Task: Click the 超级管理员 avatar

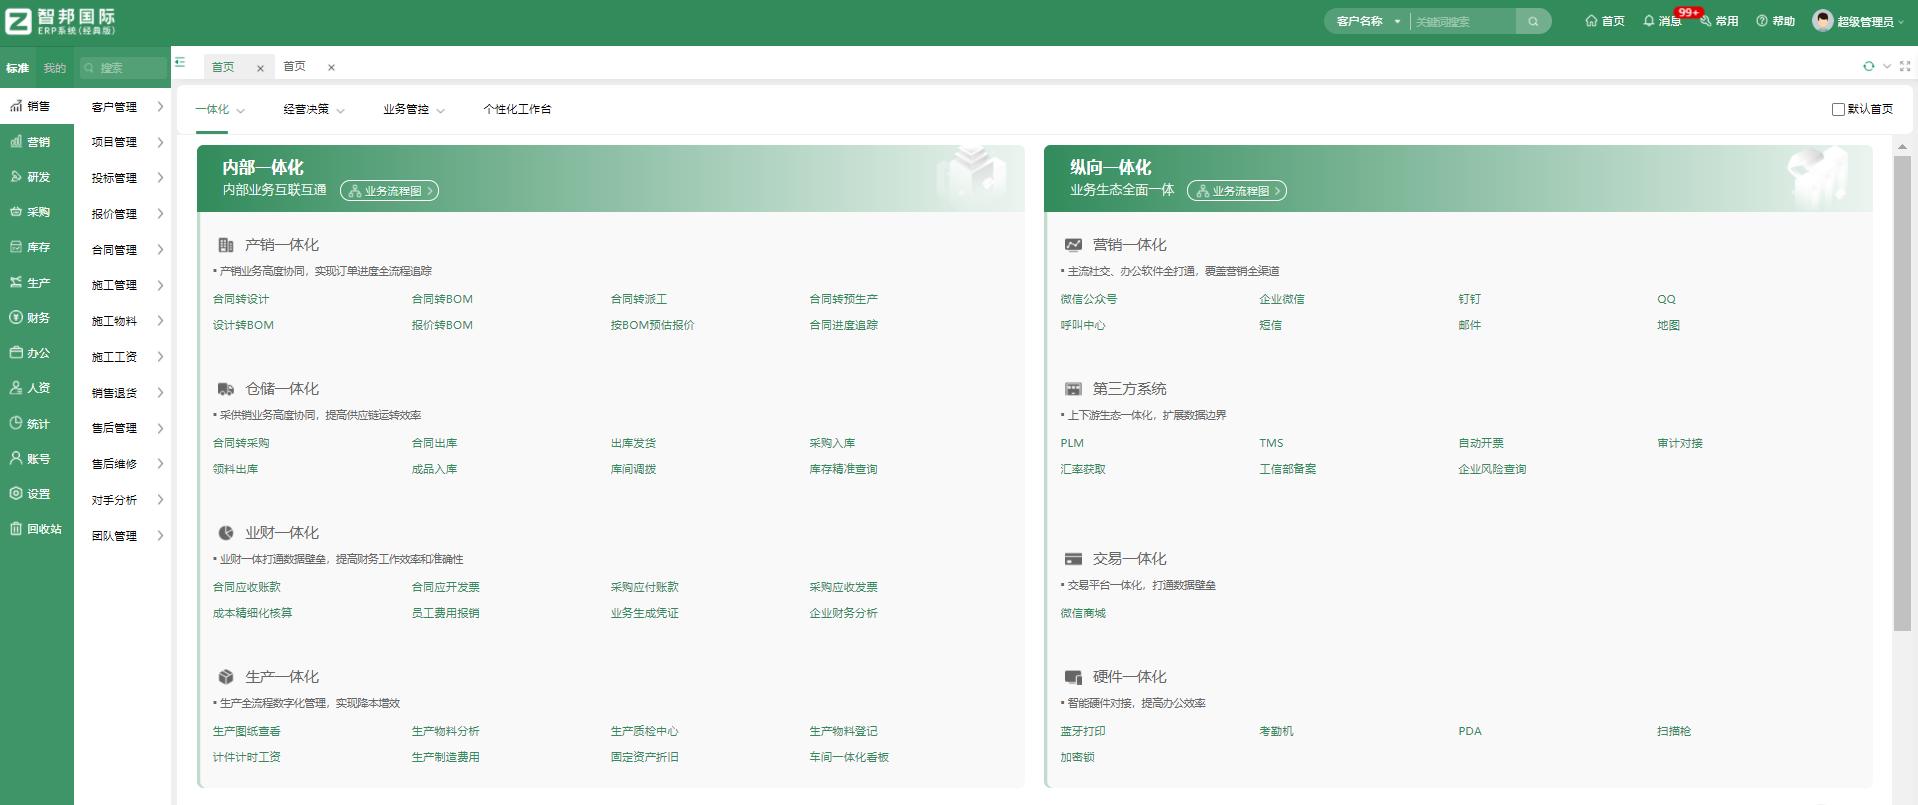Action: point(1823,21)
